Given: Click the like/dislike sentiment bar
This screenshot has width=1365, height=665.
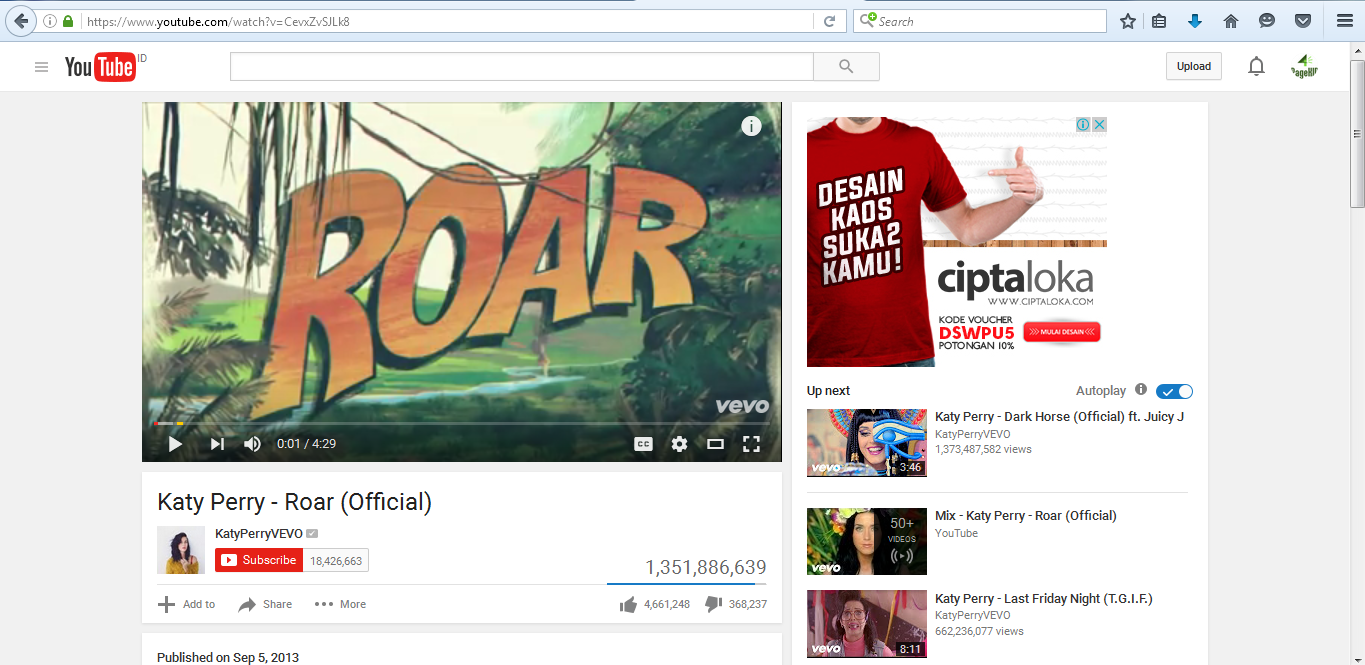Looking at the screenshot, I should pos(687,583).
